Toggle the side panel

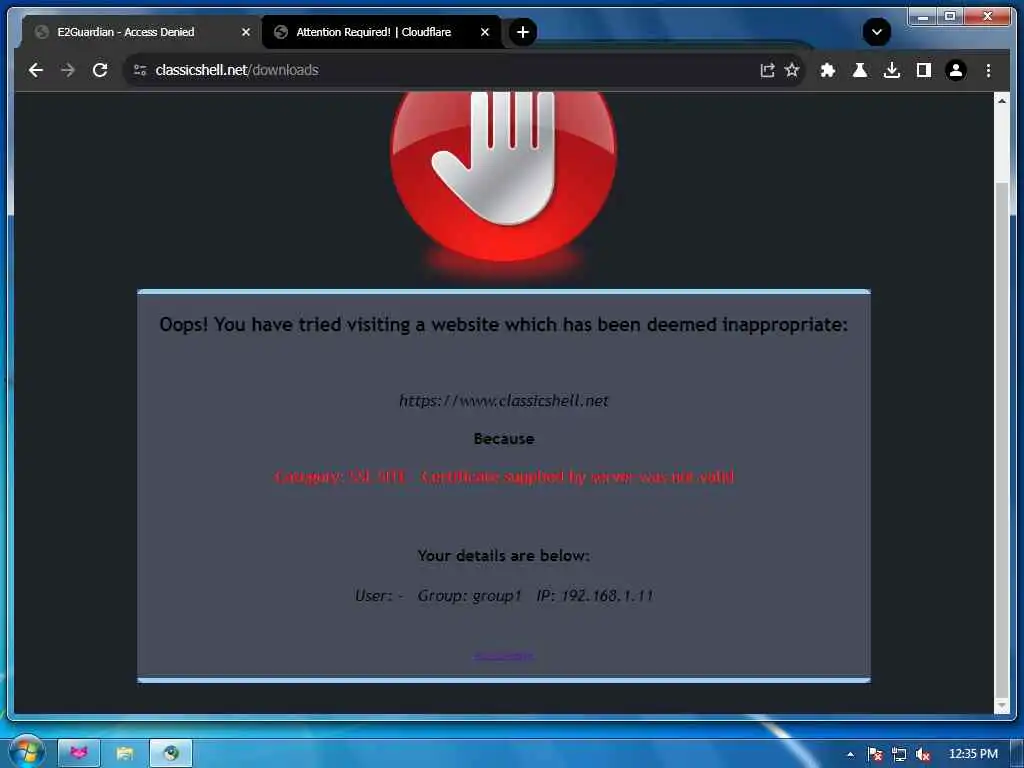[x=923, y=70]
